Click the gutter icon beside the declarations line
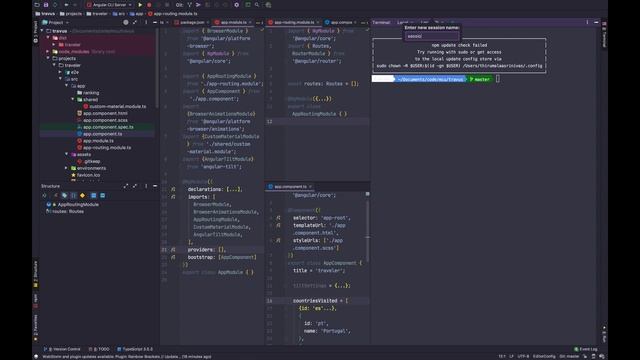 pyautogui.click(x=173, y=189)
